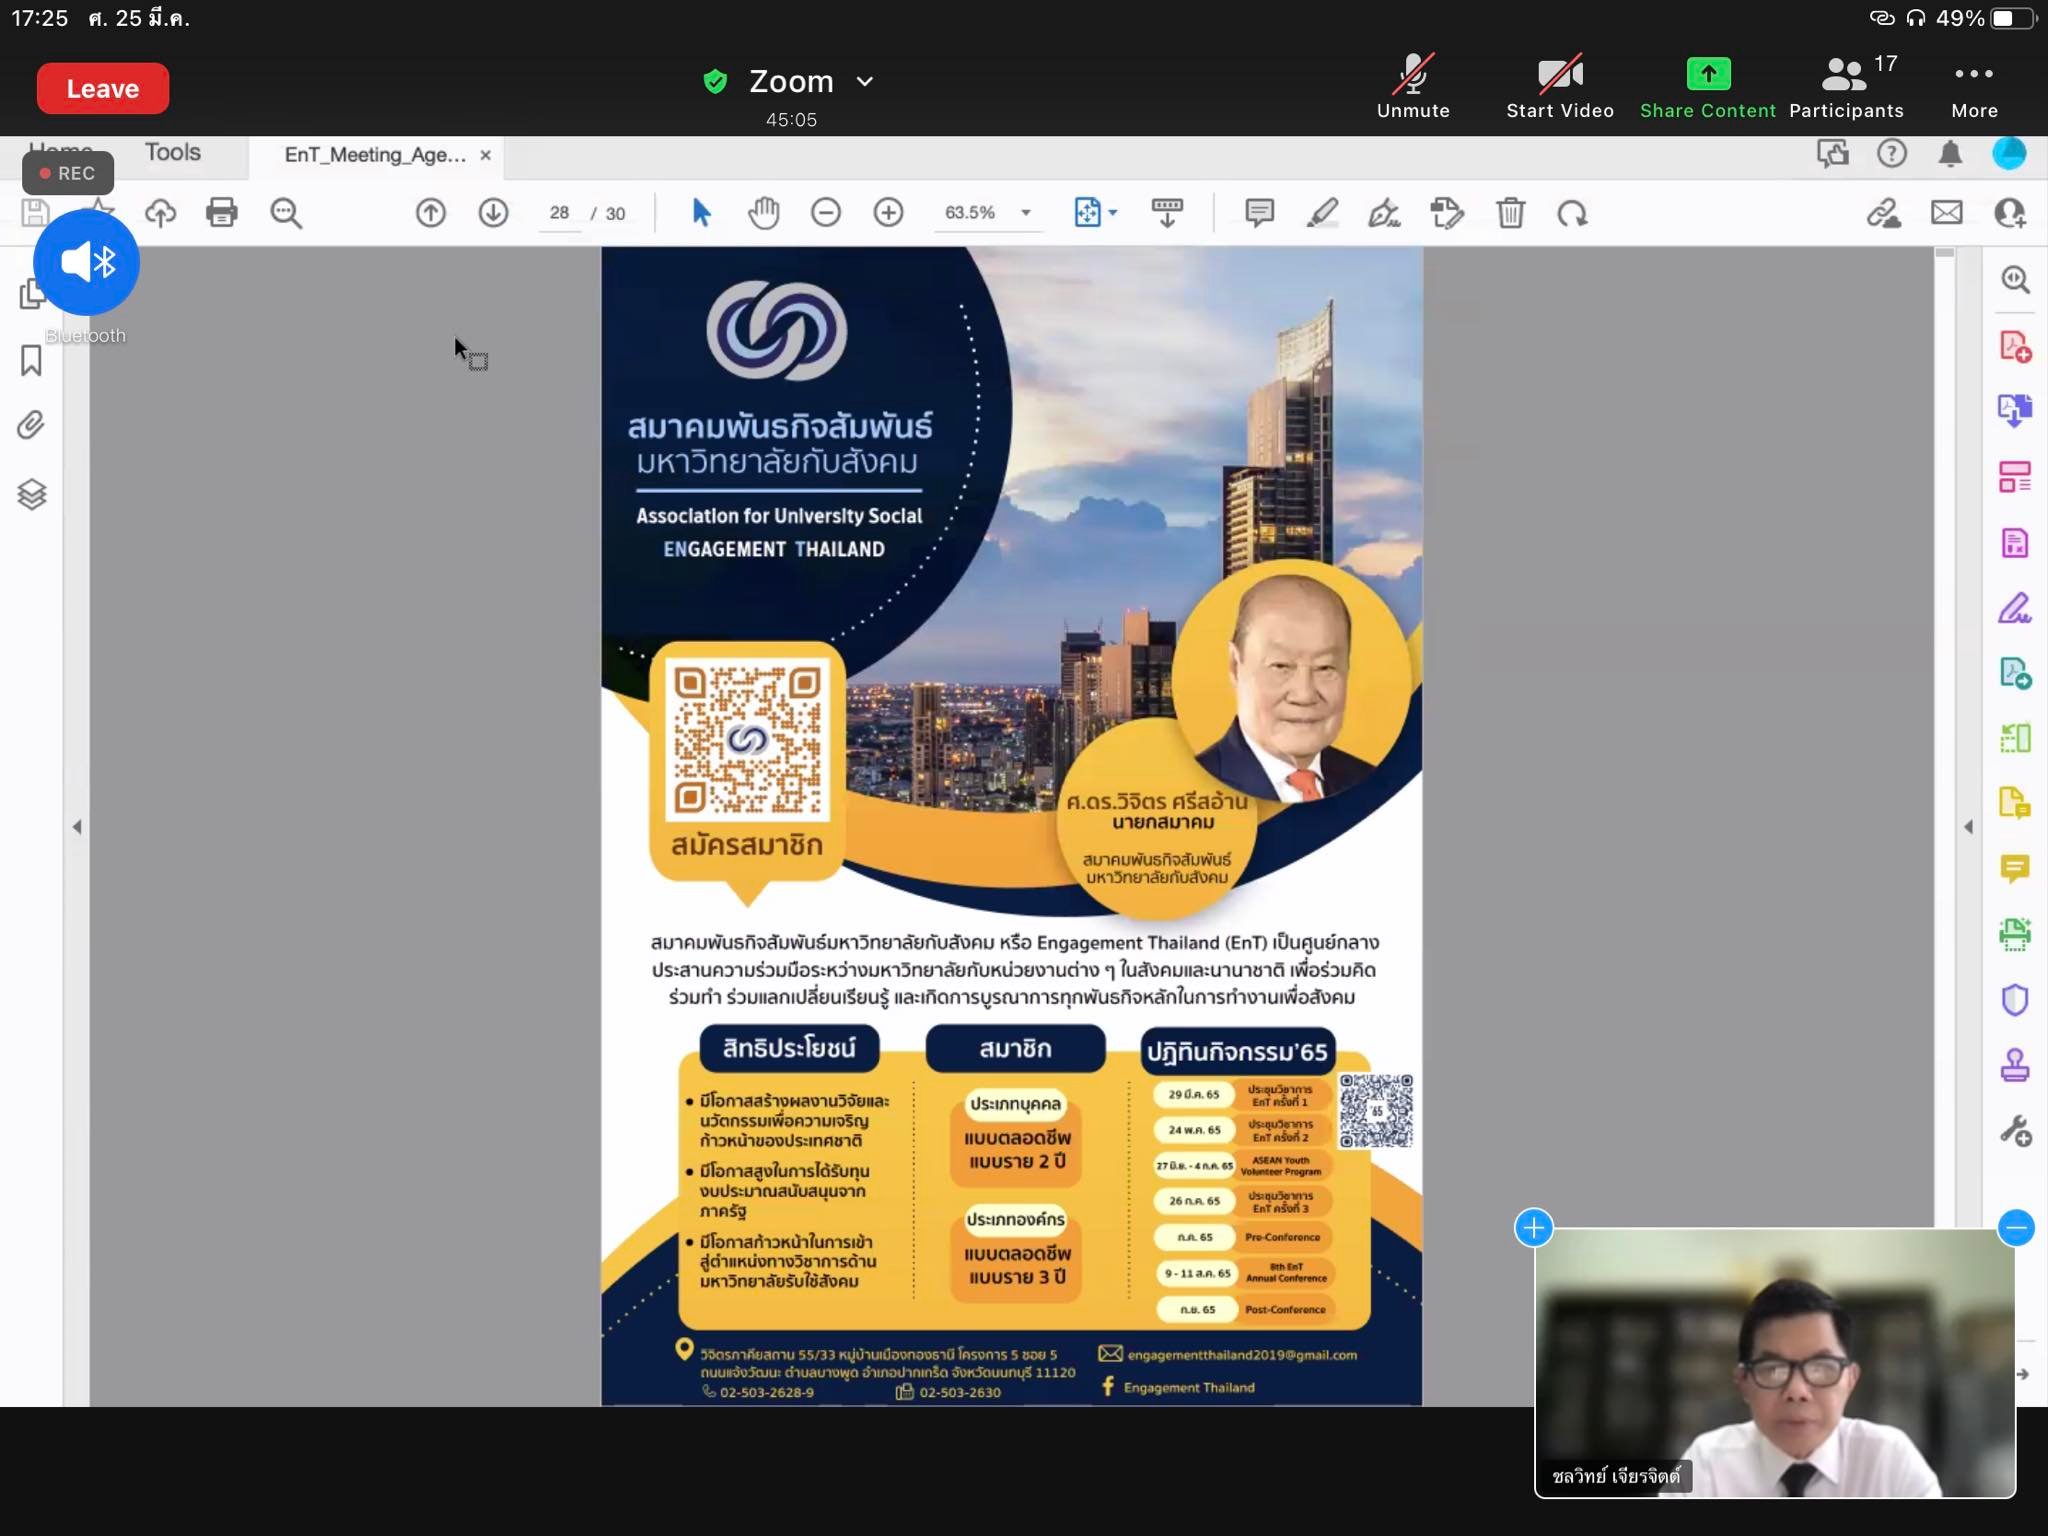
Task: Choose the selection arrow tool
Action: click(x=701, y=213)
